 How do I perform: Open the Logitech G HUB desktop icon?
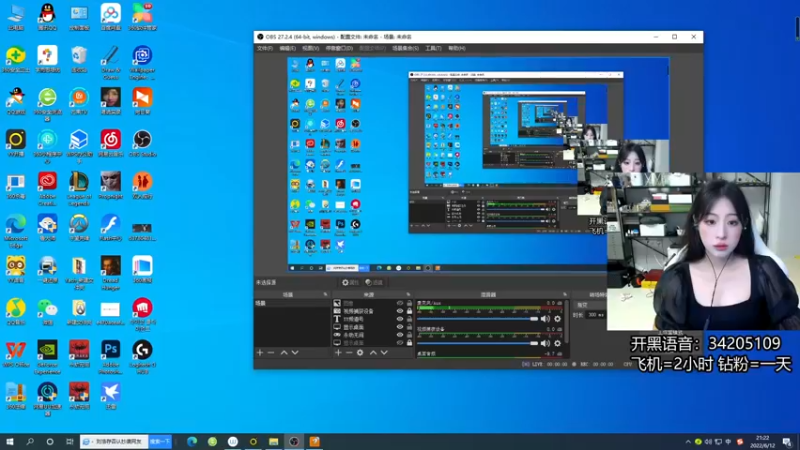[142, 357]
